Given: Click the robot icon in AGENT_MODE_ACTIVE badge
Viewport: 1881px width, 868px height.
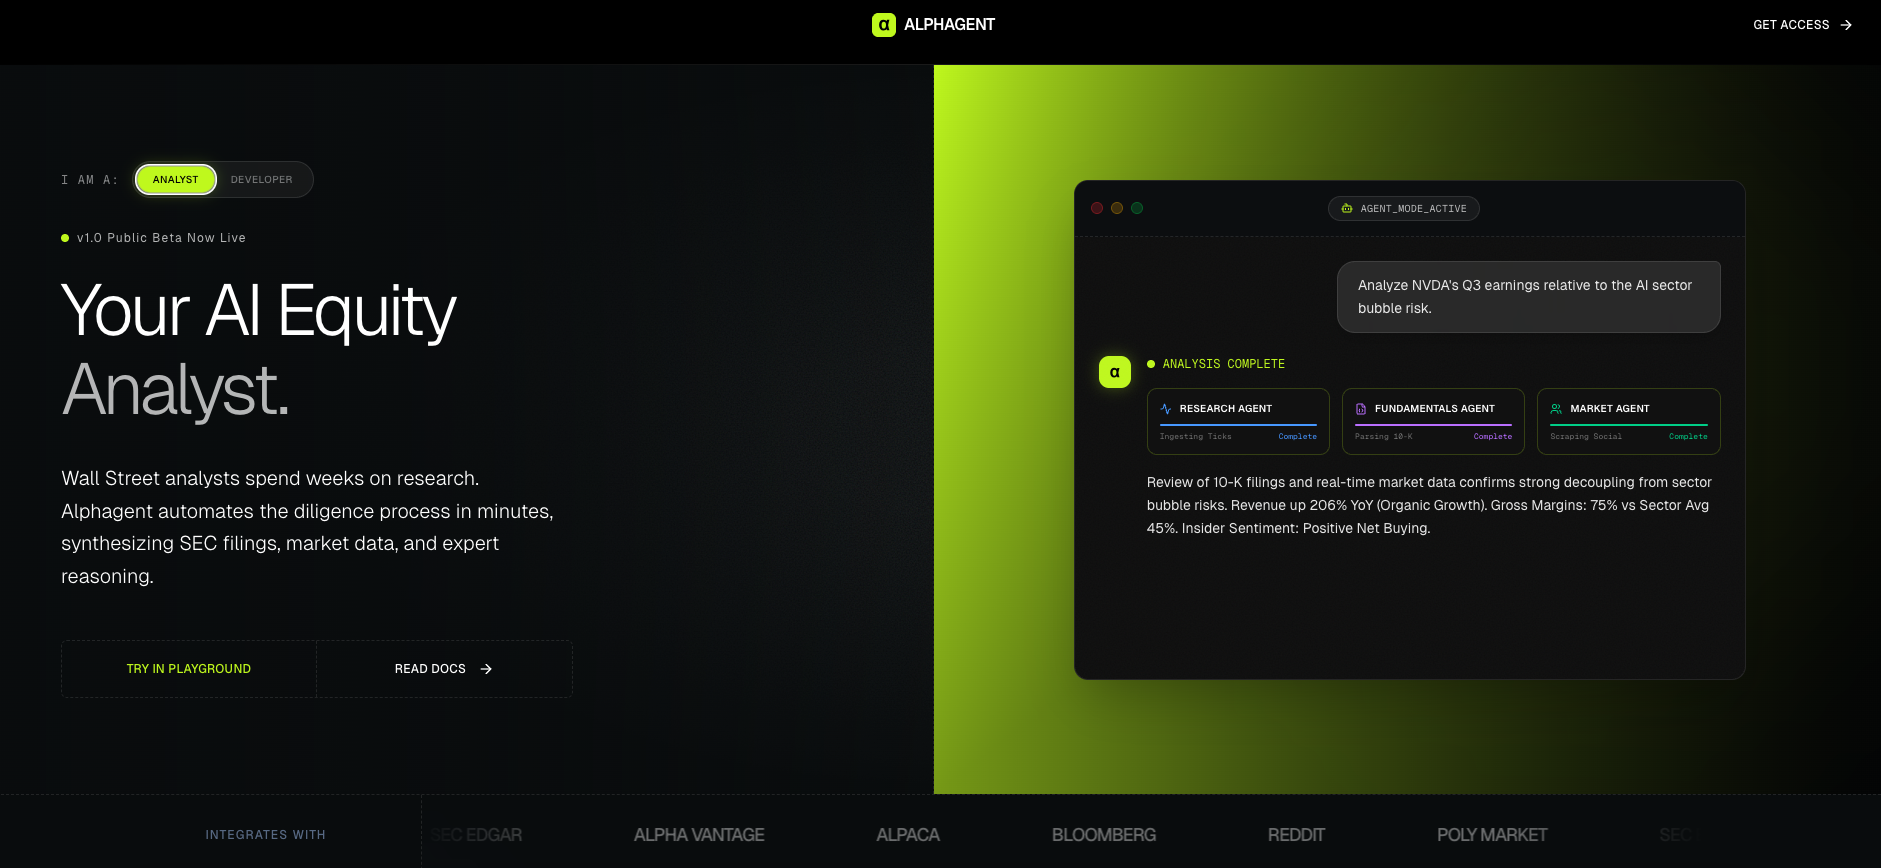Looking at the screenshot, I should click(1347, 209).
